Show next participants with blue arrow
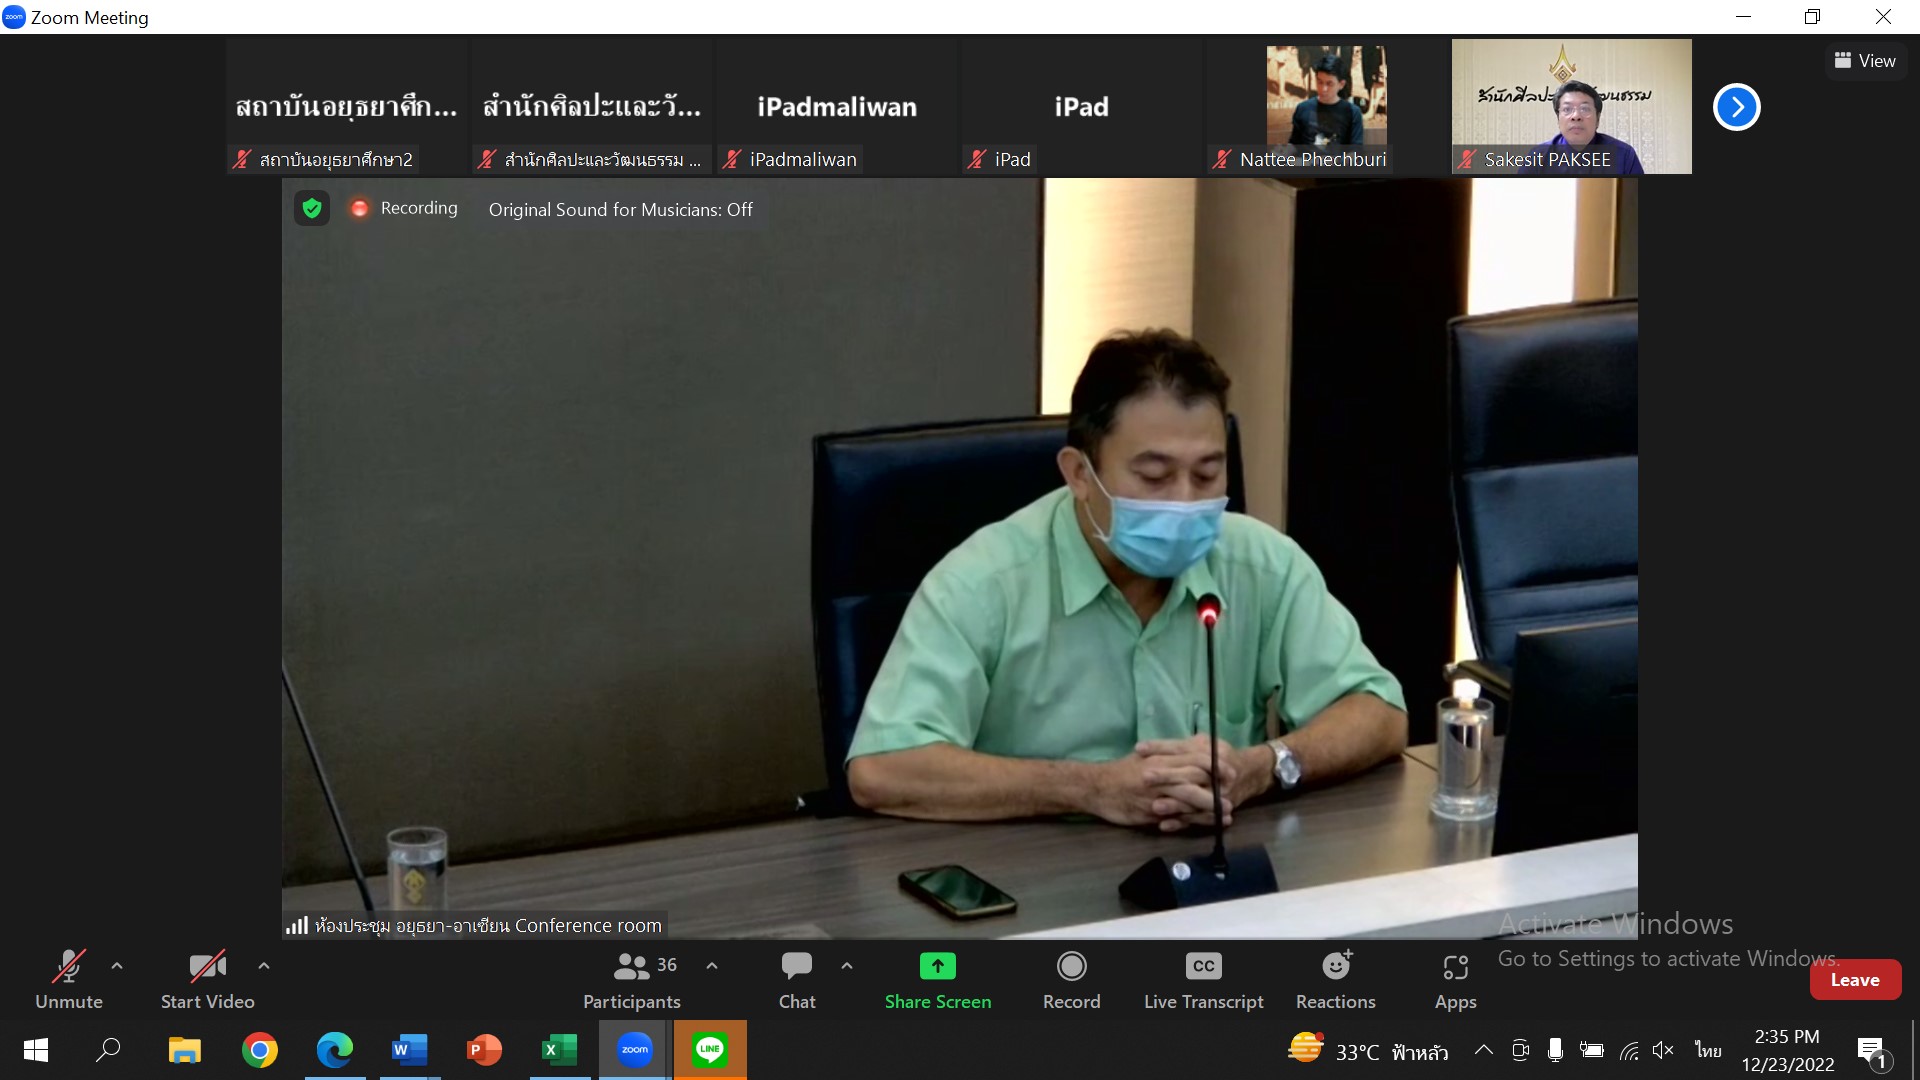Viewport: 1920px width, 1080px height. point(1737,107)
